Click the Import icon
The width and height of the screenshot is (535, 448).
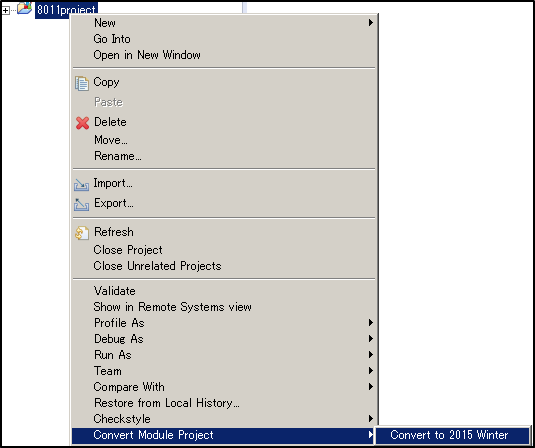pyautogui.click(x=82, y=185)
